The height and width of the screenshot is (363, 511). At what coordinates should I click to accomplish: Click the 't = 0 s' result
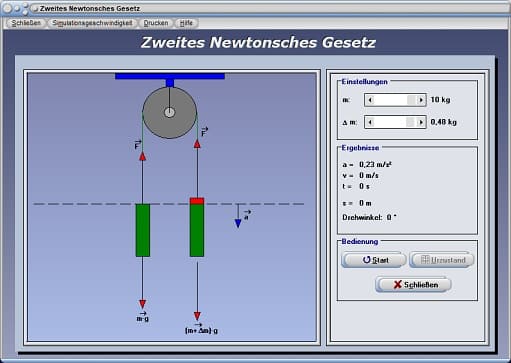356,186
